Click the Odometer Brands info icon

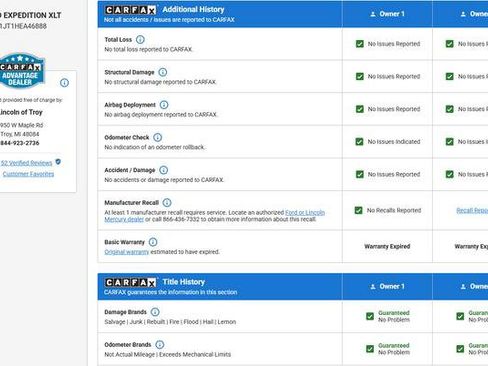(x=160, y=345)
